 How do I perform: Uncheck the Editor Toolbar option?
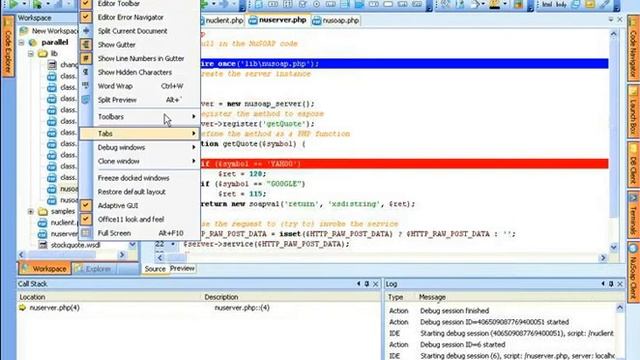tap(86, 4)
